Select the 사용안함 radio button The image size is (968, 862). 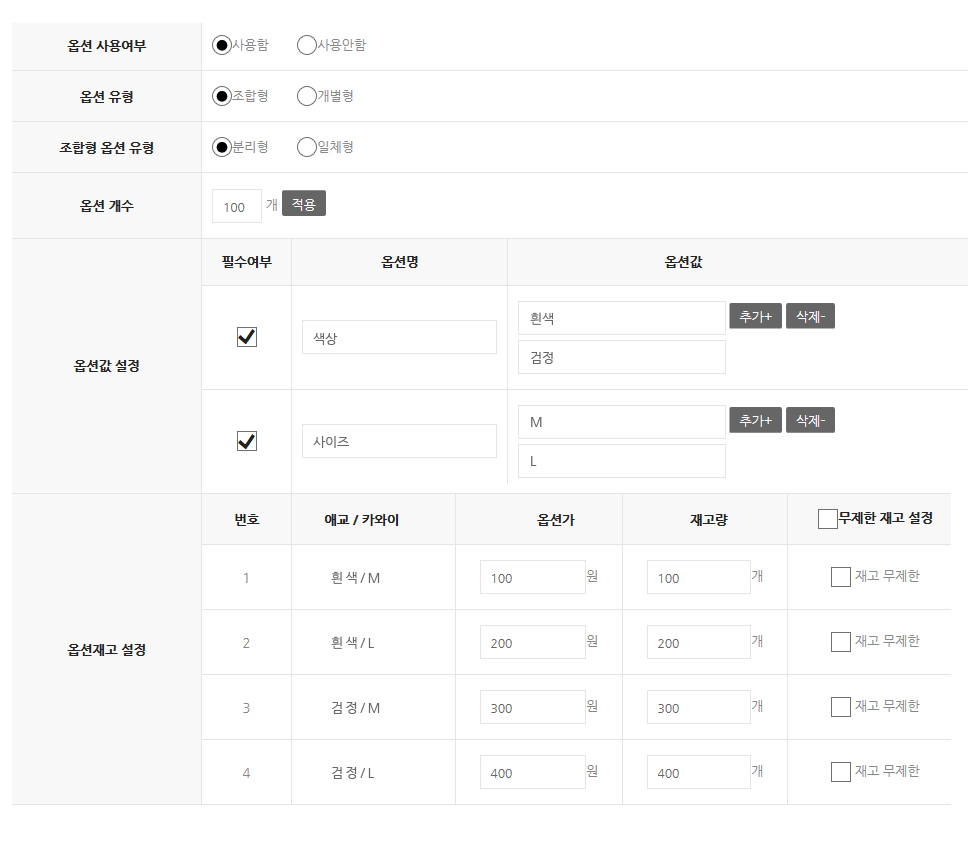click(307, 45)
